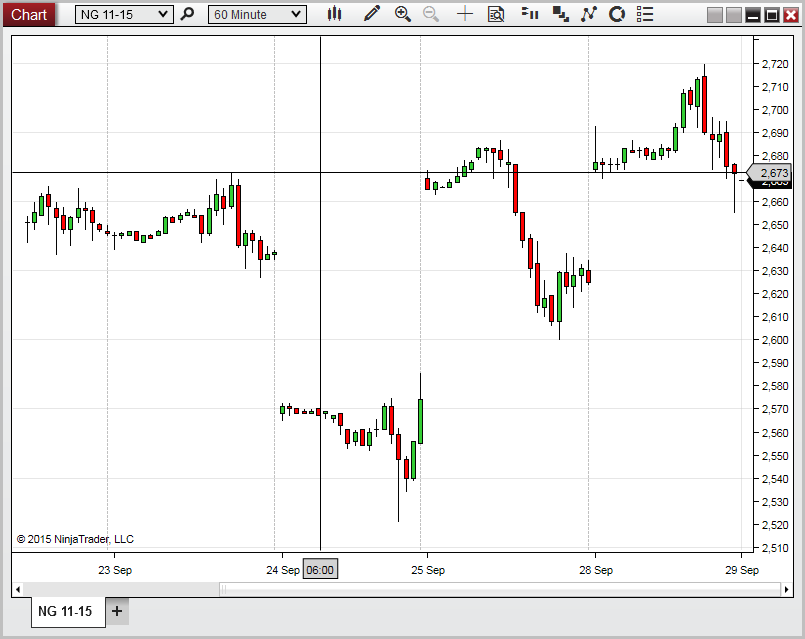Image resolution: width=805 pixels, height=639 pixels.
Task: Click the 2,720 price label
Action: [775, 64]
